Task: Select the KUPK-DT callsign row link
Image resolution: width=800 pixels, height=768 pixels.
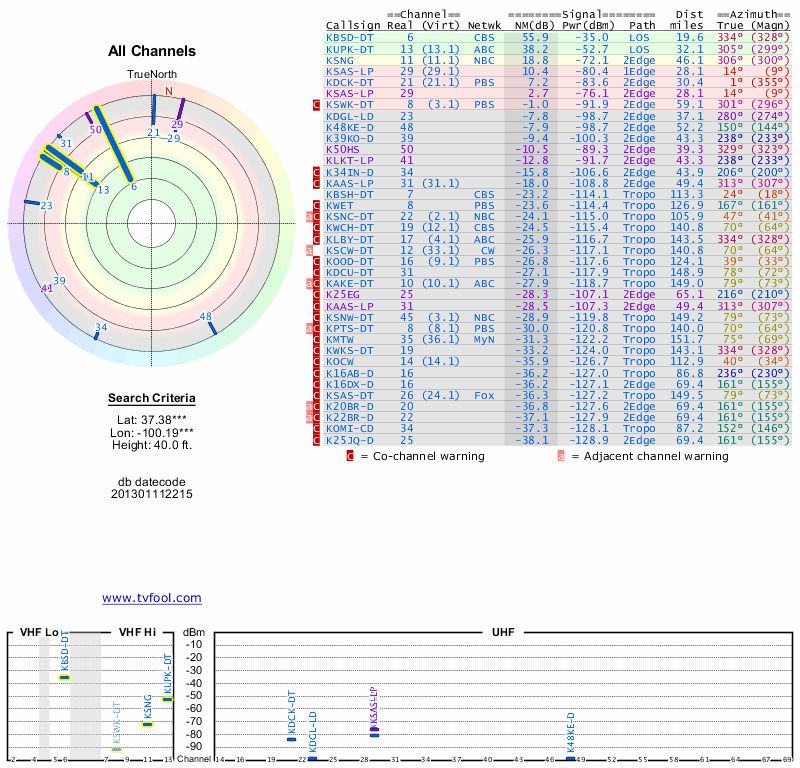Action: coord(350,48)
